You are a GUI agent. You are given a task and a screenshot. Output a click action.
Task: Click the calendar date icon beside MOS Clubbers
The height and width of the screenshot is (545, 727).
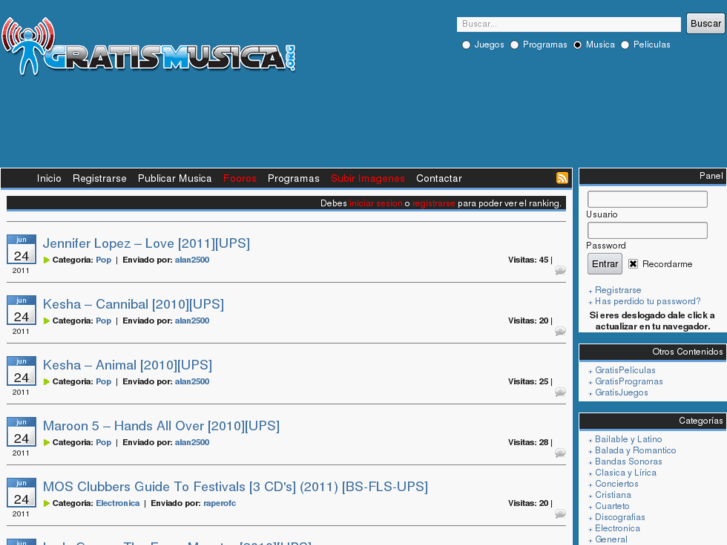[x=21, y=492]
